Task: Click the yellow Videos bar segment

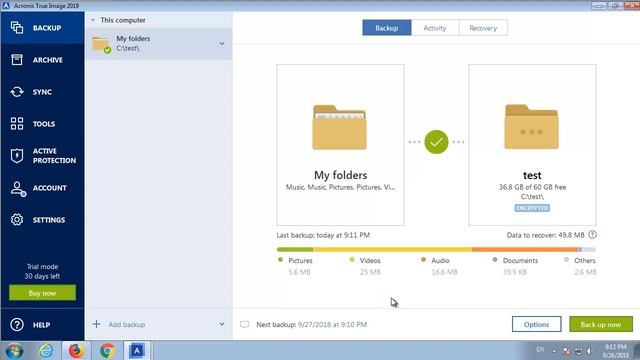Action: point(393,249)
